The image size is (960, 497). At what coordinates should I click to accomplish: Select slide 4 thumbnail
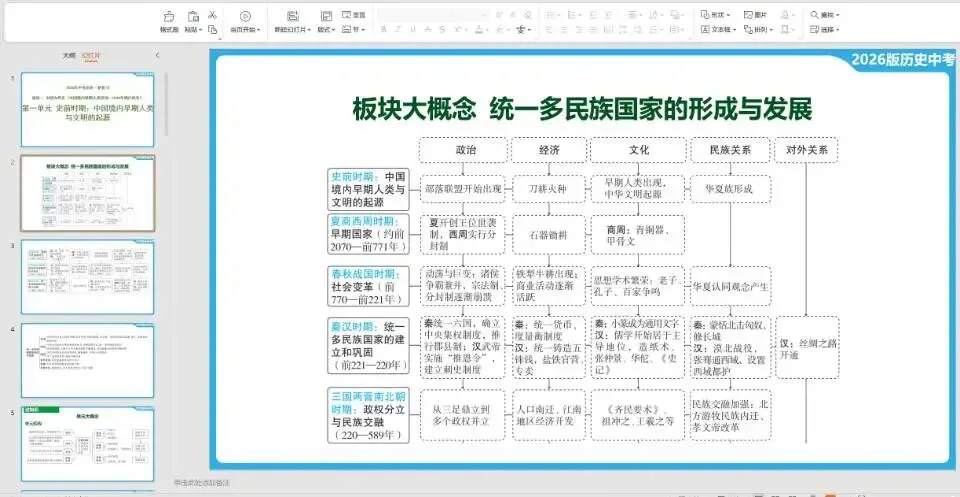point(88,361)
